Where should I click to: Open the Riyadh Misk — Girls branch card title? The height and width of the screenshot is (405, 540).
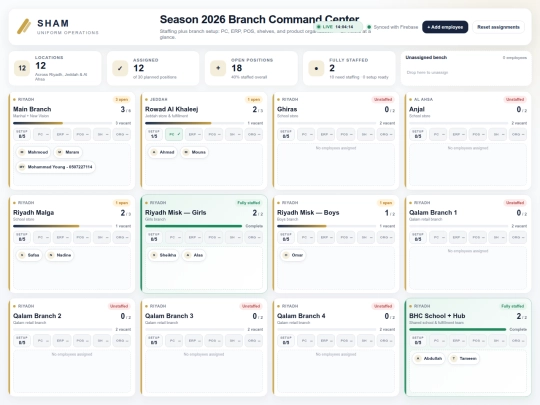pos(176,212)
